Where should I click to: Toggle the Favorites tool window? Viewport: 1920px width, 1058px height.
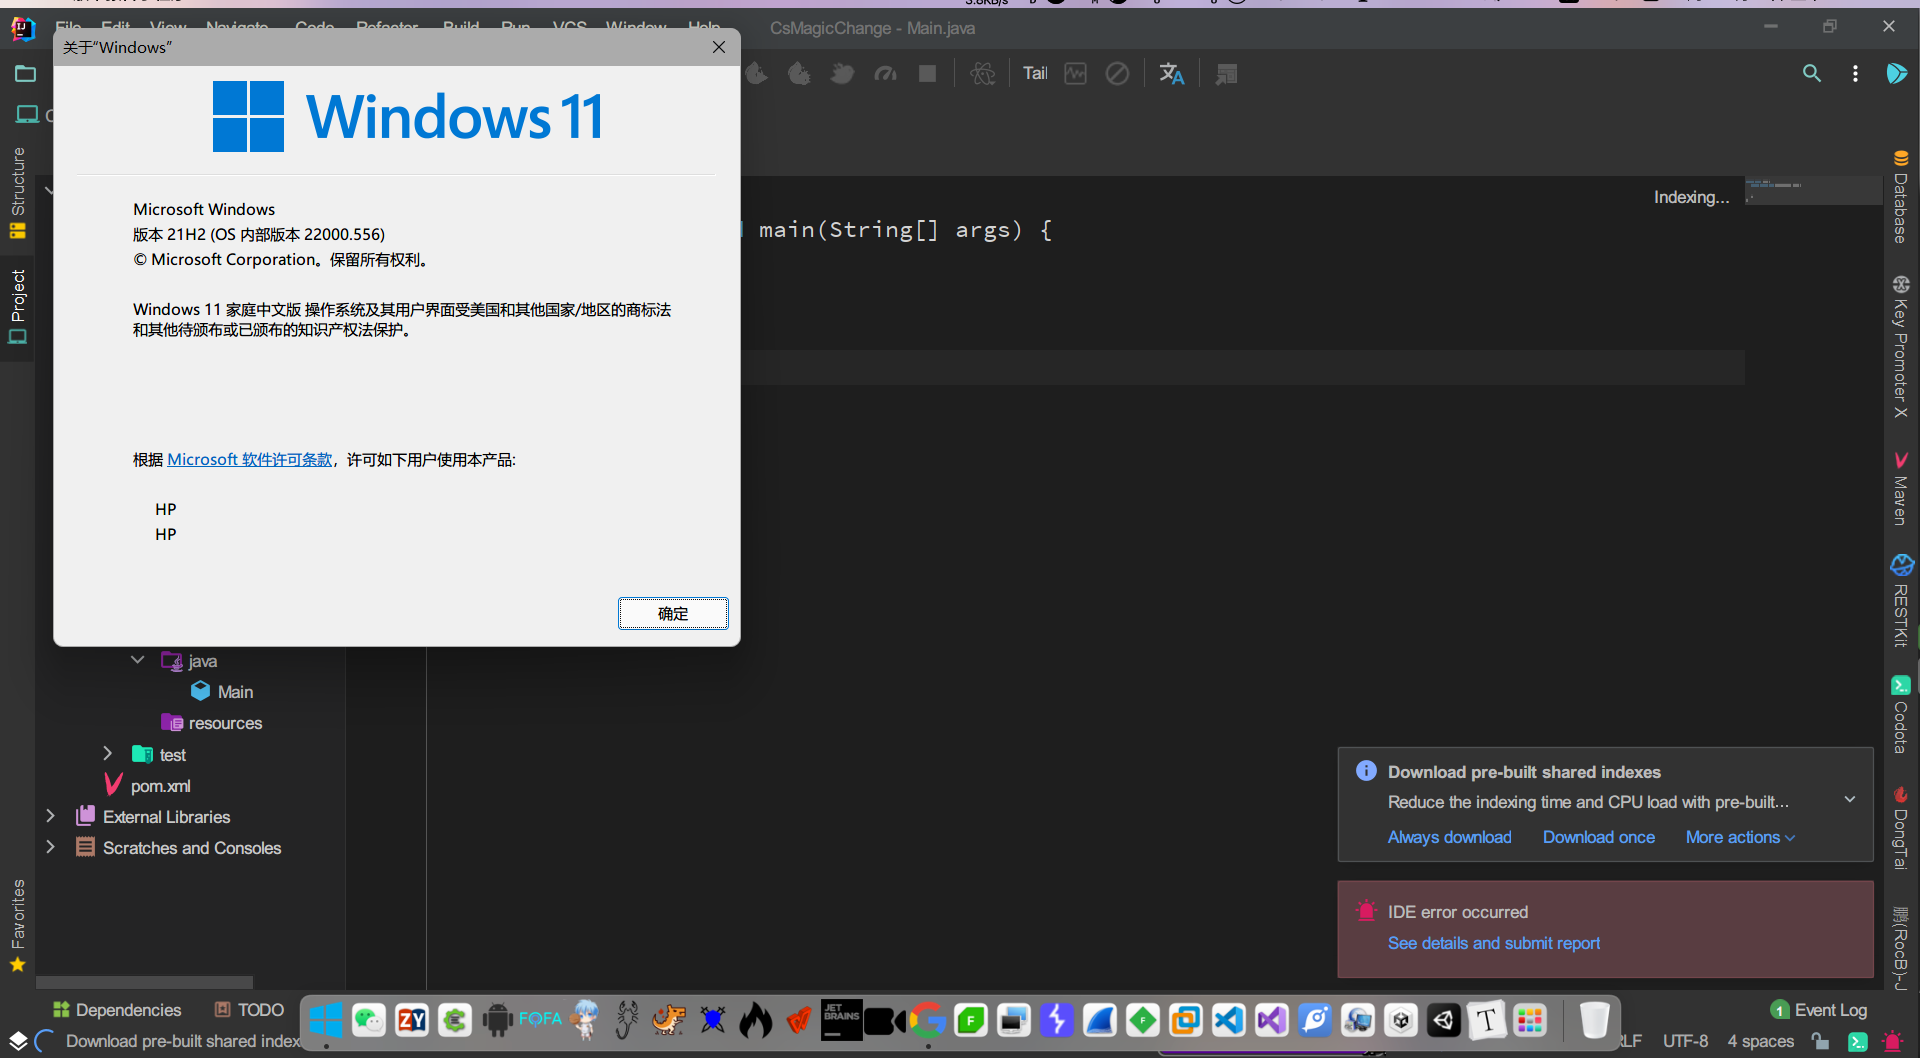[17, 925]
